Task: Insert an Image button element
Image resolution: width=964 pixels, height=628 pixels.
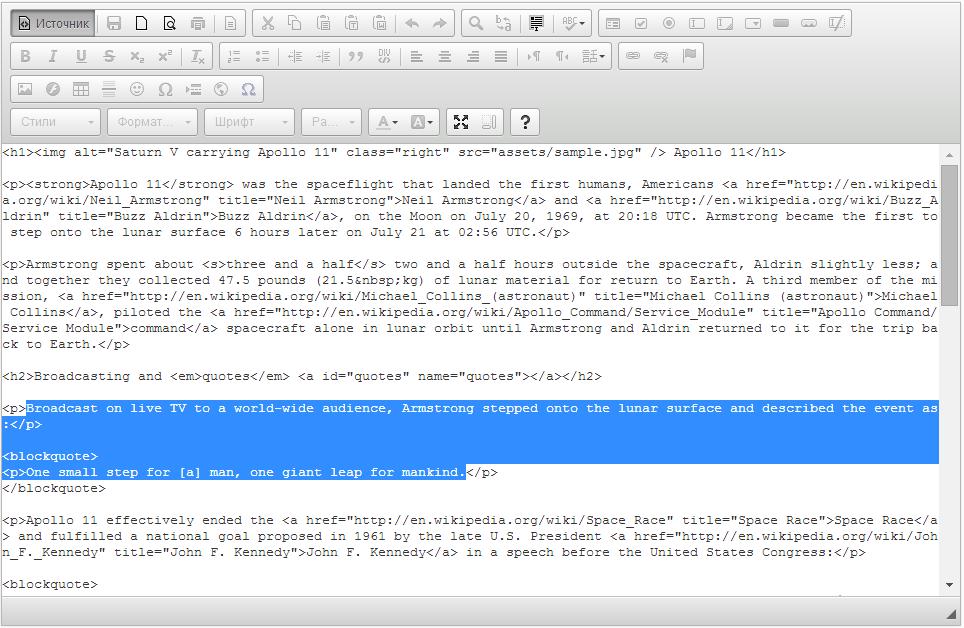Action: coord(809,23)
